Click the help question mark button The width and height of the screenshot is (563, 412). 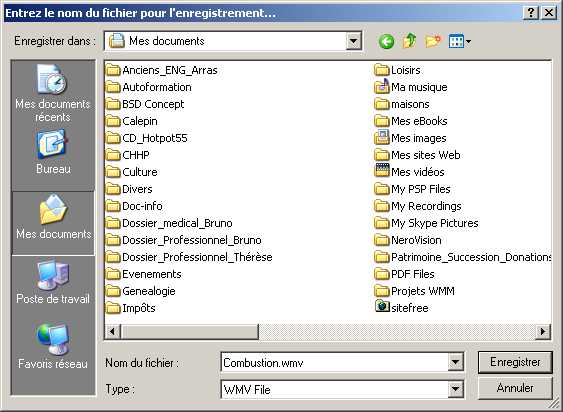pyautogui.click(x=530, y=13)
